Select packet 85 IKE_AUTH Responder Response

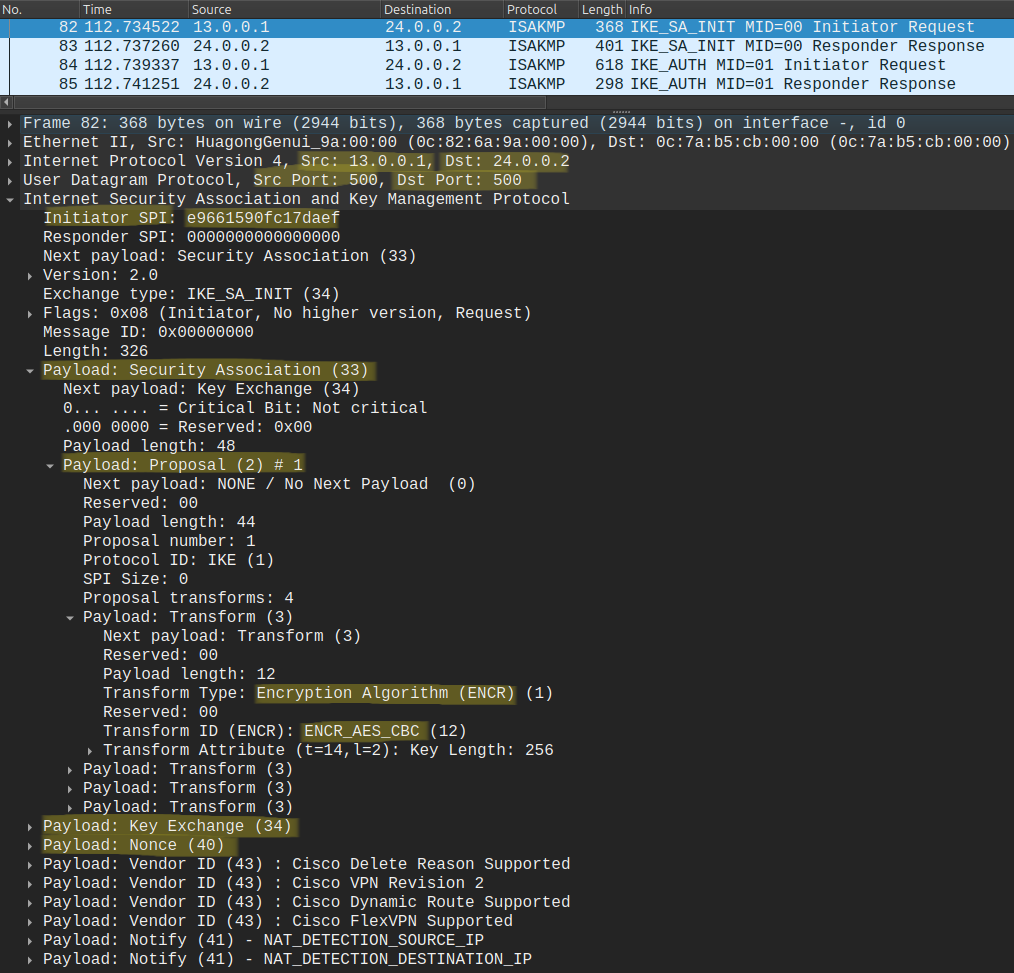[507, 84]
